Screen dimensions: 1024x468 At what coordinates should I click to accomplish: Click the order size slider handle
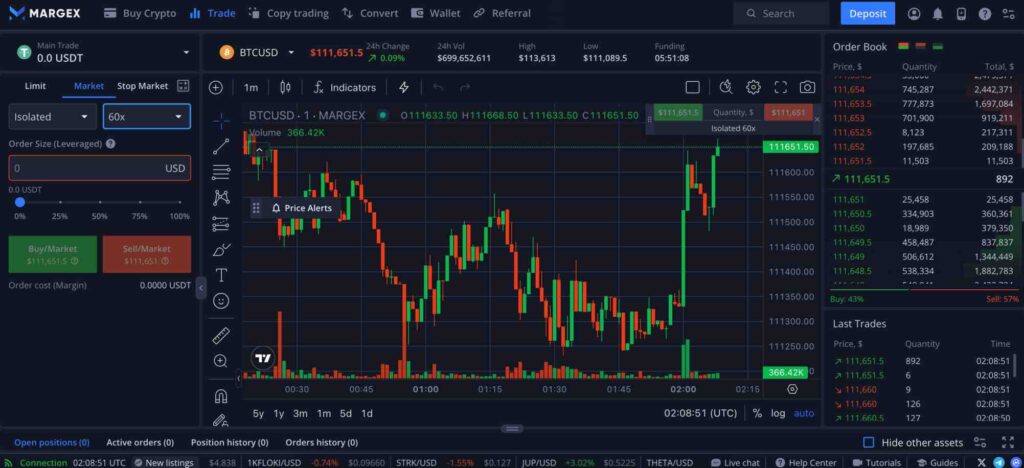click(x=20, y=202)
